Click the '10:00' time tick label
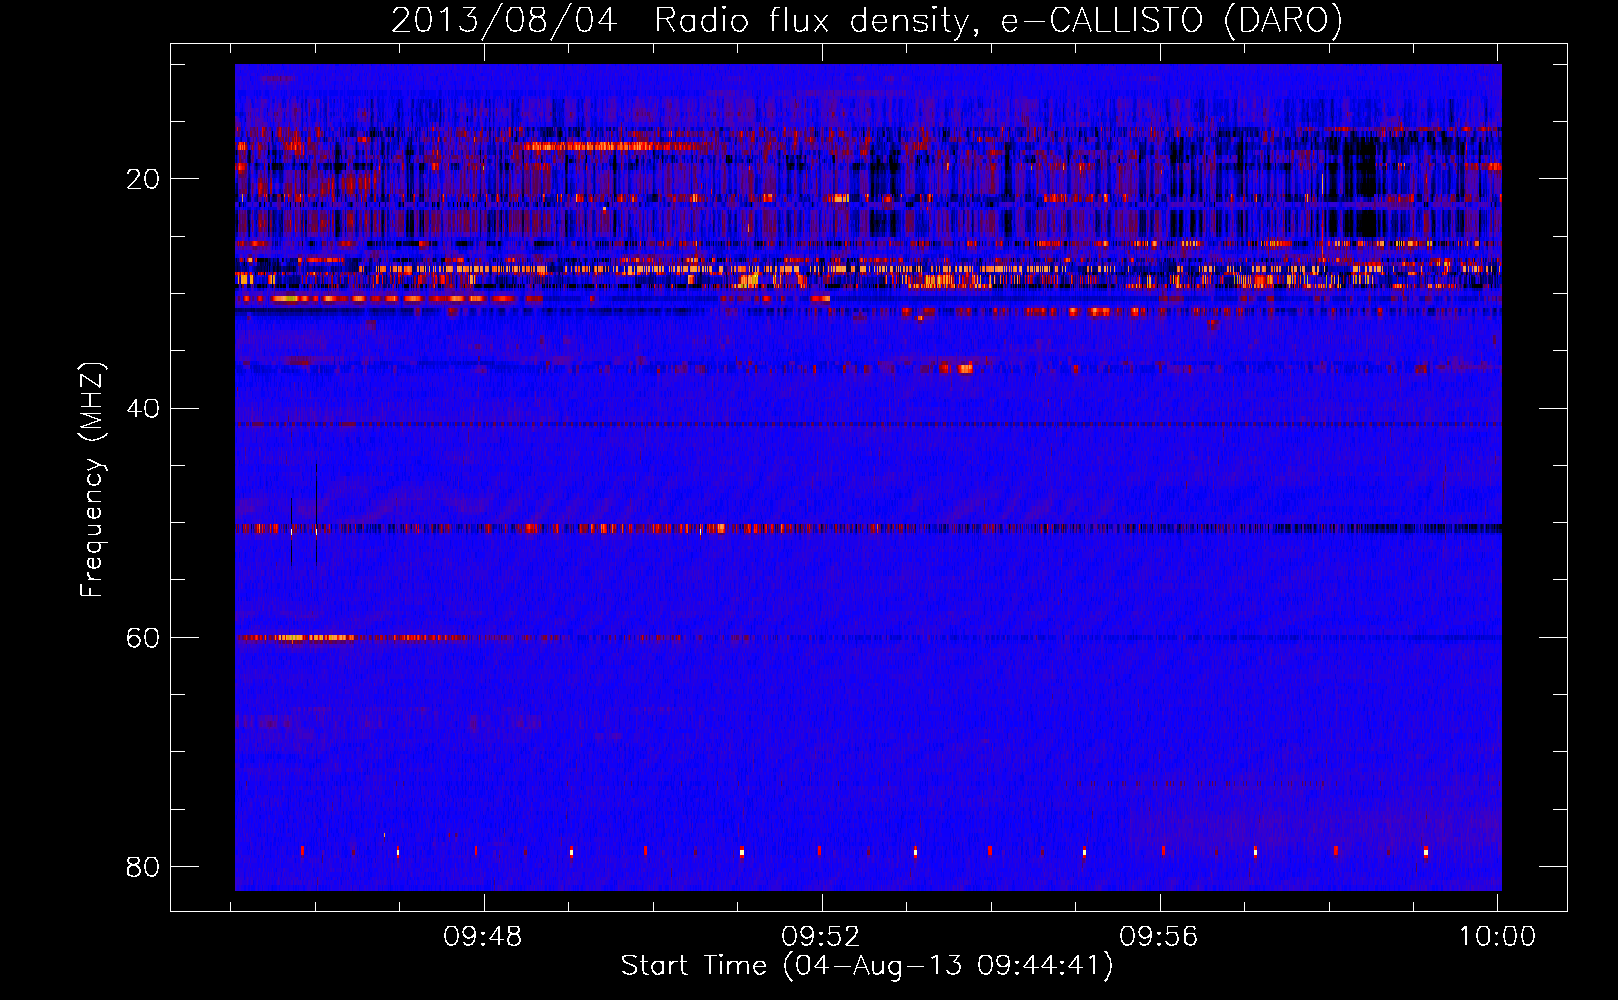This screenshot has width=1618, height=1000. [1497, 937]
